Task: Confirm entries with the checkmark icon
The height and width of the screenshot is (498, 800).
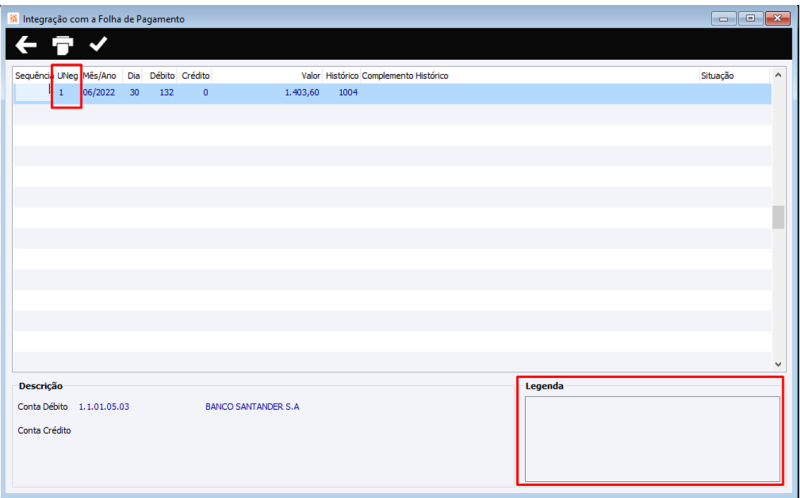Action: (98, 44)
